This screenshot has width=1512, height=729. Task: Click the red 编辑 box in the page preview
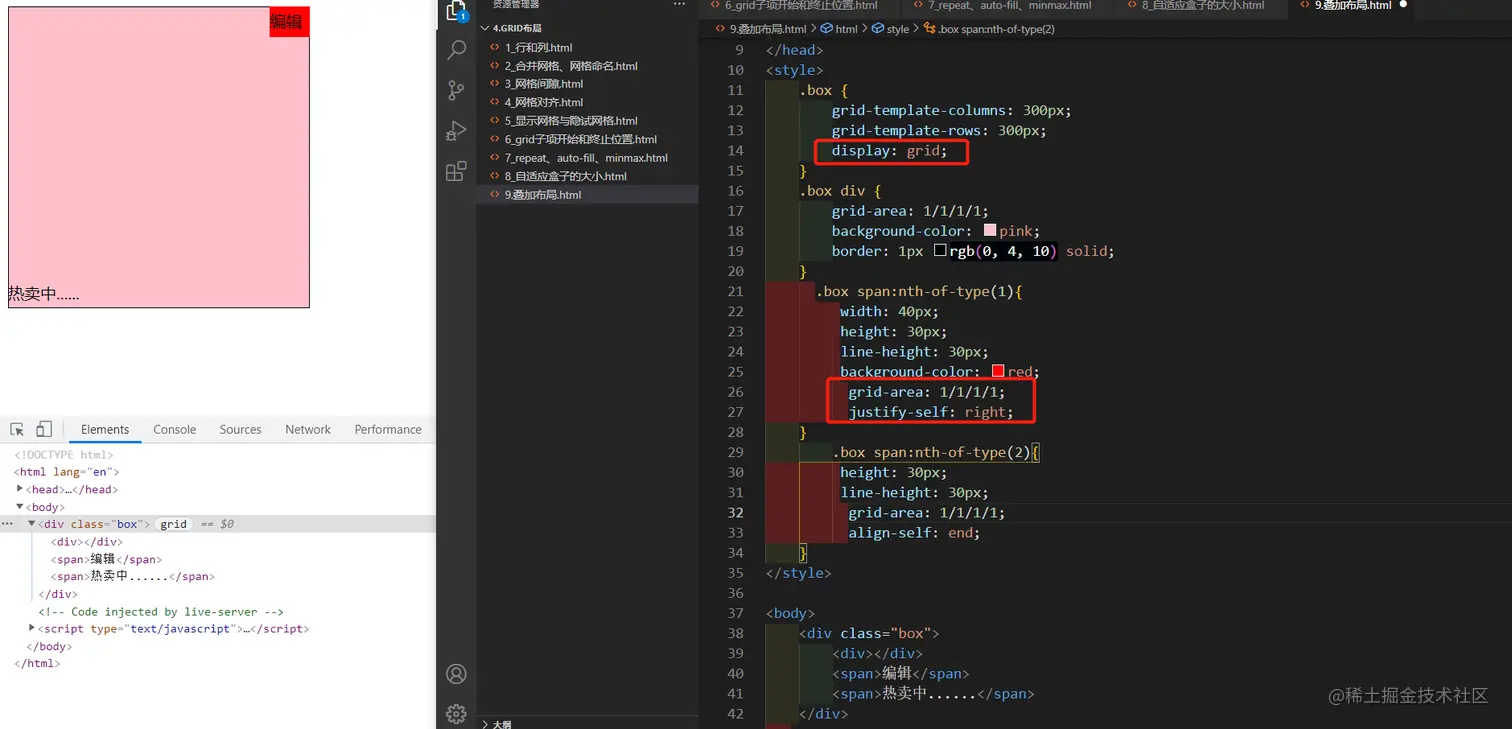(x=289, y=22)
